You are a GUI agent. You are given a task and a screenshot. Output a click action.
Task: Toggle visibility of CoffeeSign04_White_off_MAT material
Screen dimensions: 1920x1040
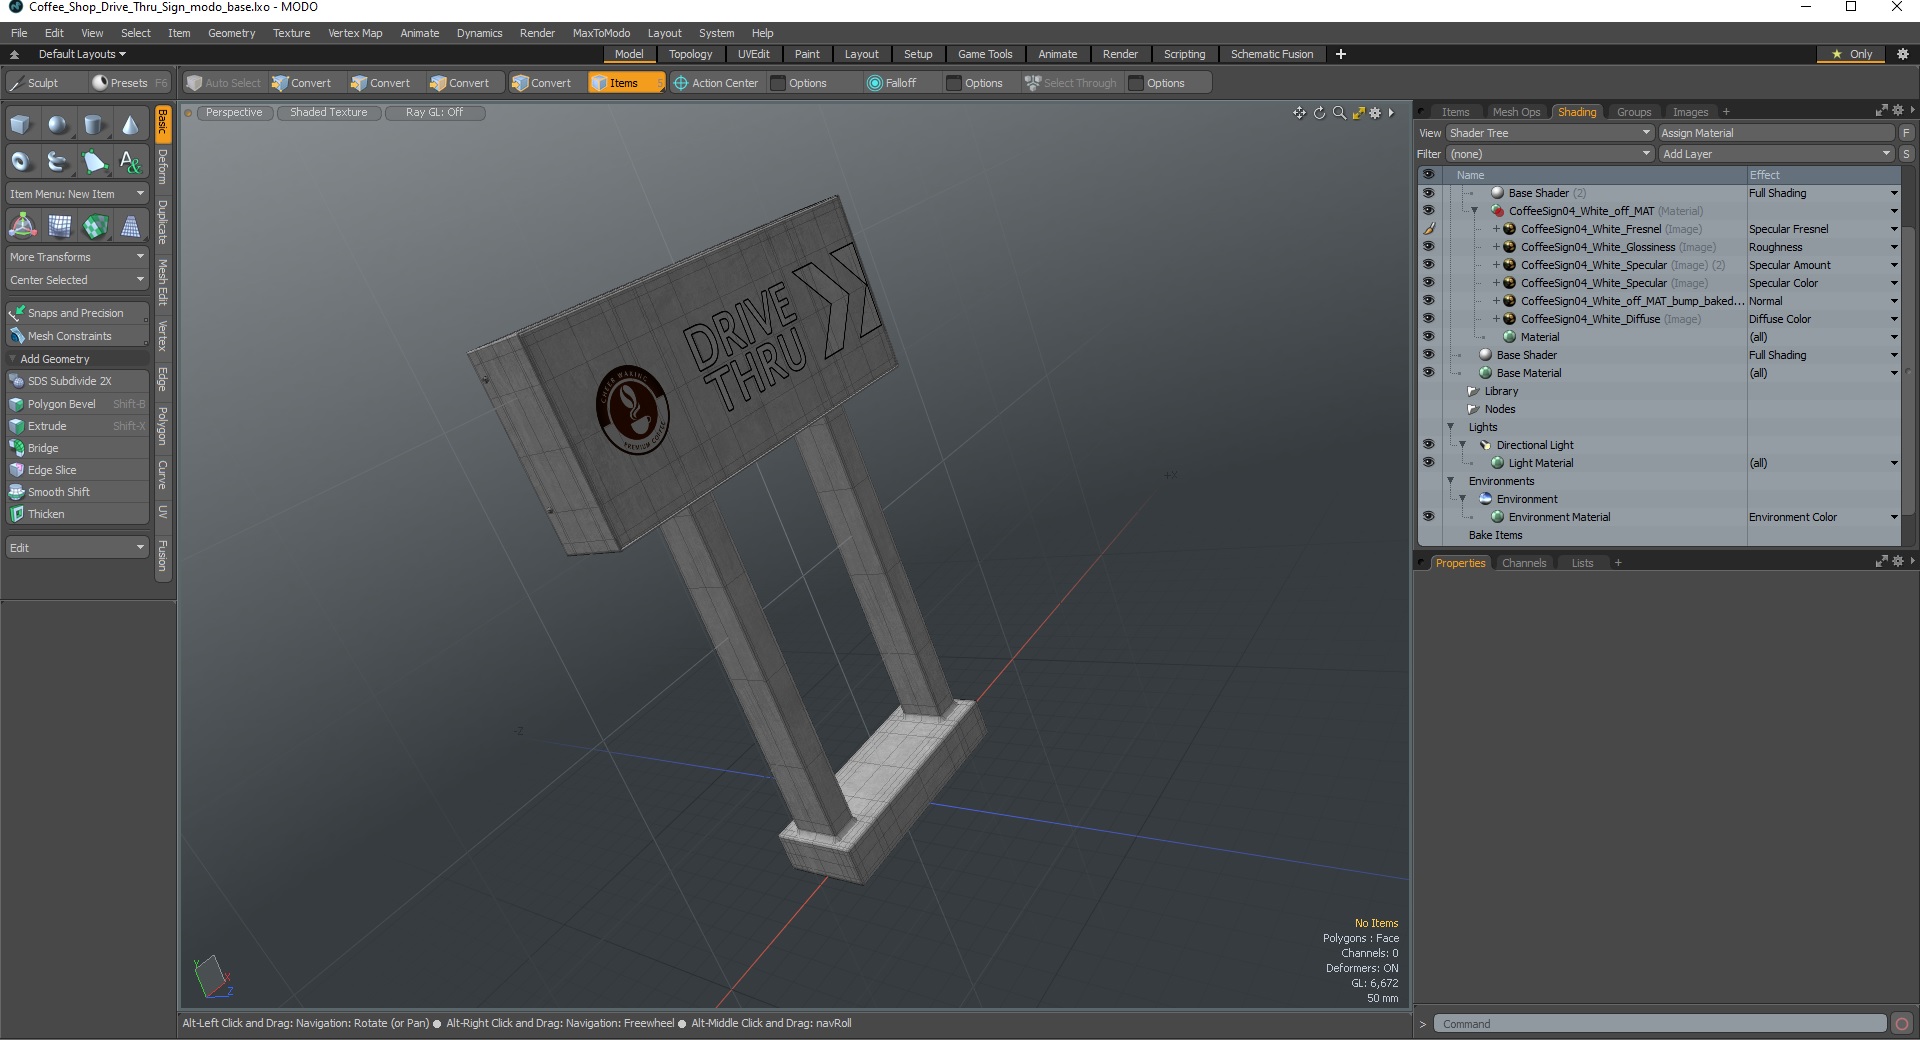click(1428, 211)
